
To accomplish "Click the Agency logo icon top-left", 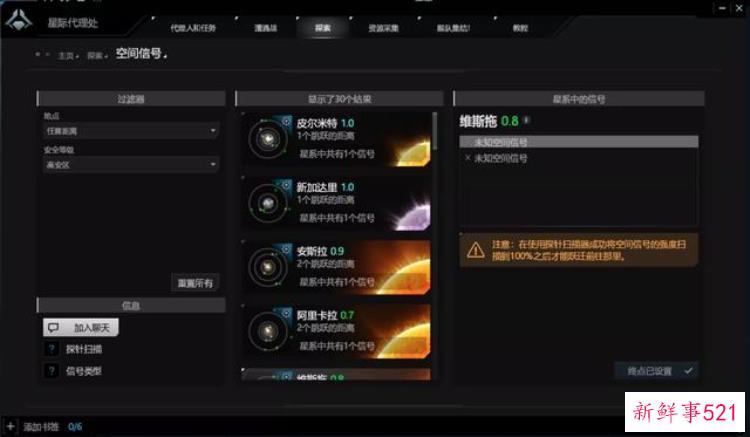I will [x=19, y=21].
